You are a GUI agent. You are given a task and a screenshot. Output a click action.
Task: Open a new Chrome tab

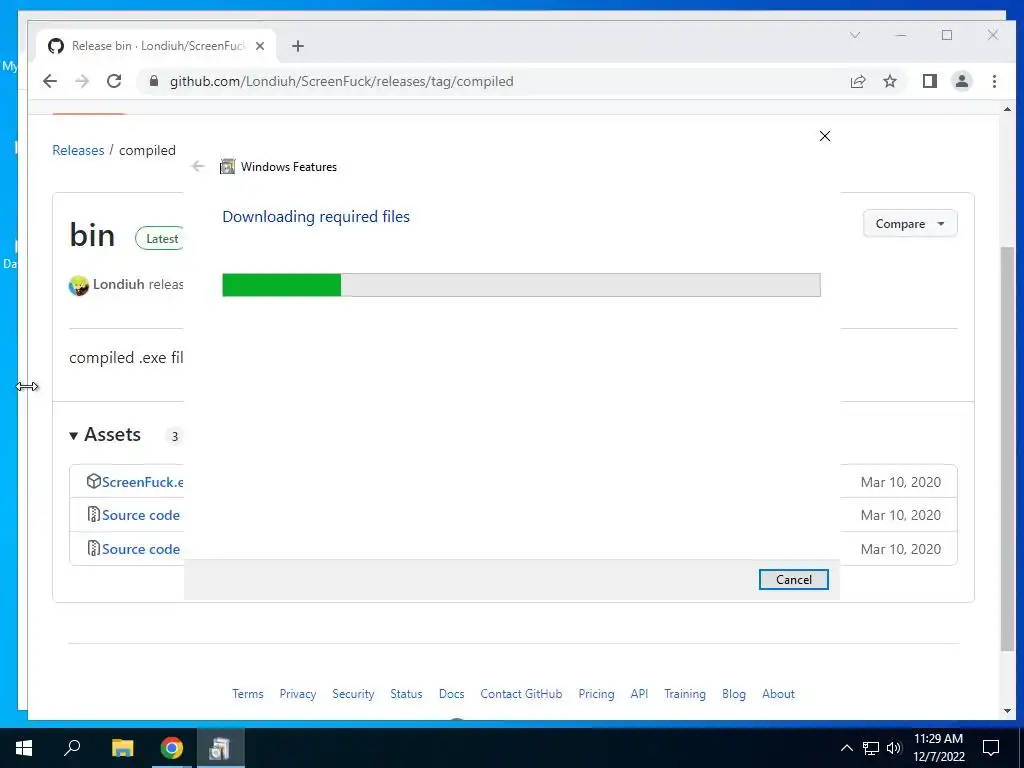click(x=298, y=46)
